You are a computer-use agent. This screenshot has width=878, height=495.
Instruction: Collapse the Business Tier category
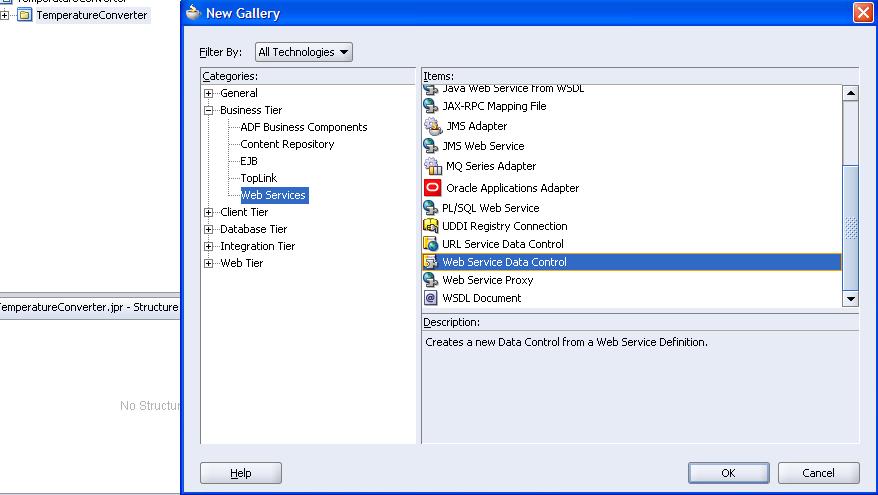208,110
